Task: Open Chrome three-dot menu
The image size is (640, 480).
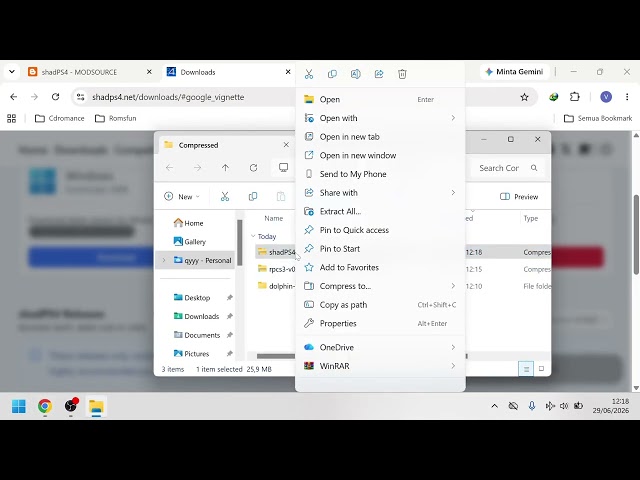Action: pyautogui.click(x=627, y=97)
